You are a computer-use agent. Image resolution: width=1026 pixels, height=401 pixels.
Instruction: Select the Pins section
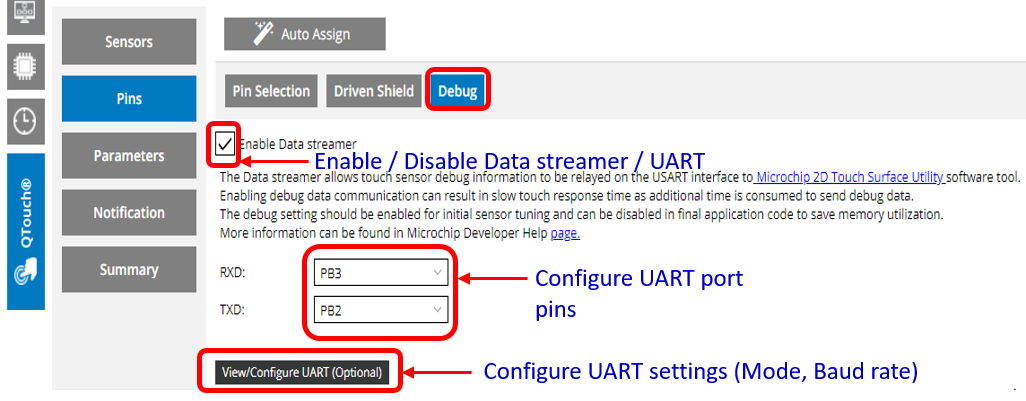click(129, 99)
